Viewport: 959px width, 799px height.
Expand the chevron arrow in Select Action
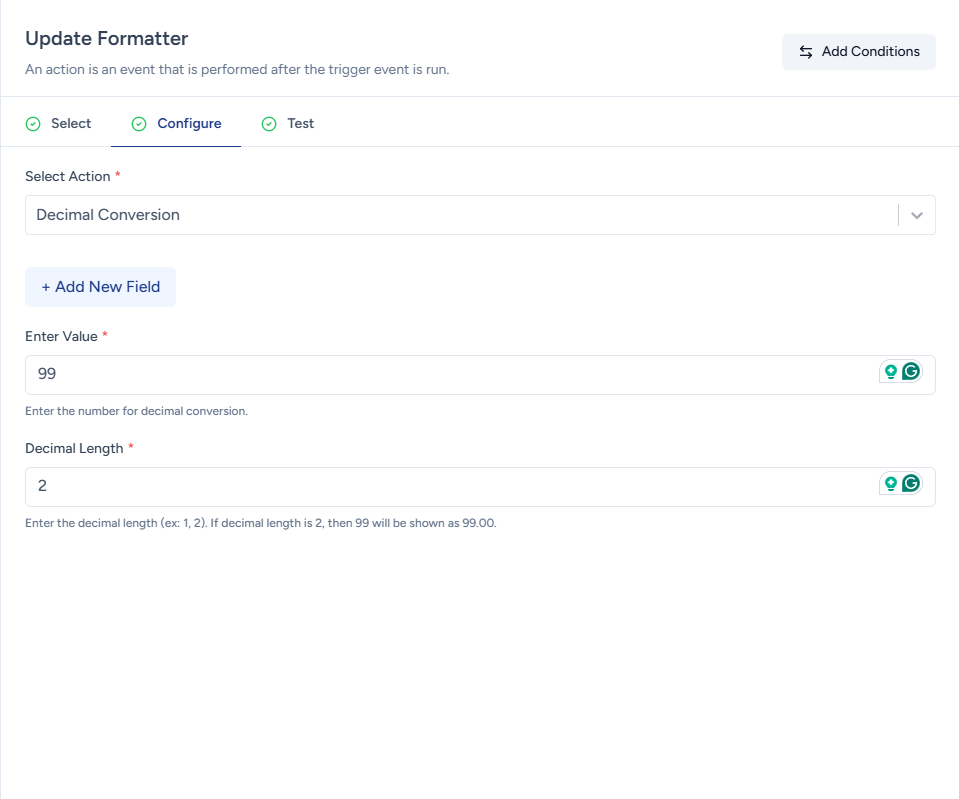(x=917, y=215)
